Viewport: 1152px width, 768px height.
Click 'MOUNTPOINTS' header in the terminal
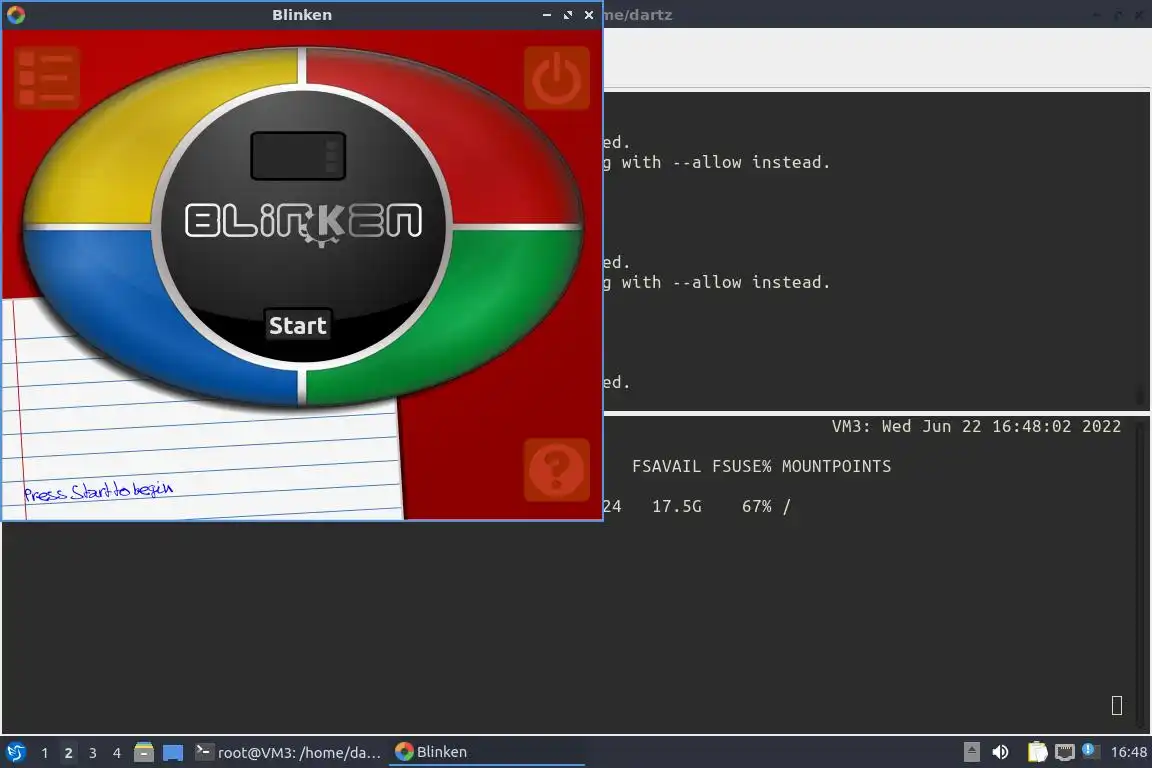(x=836, y=466)
